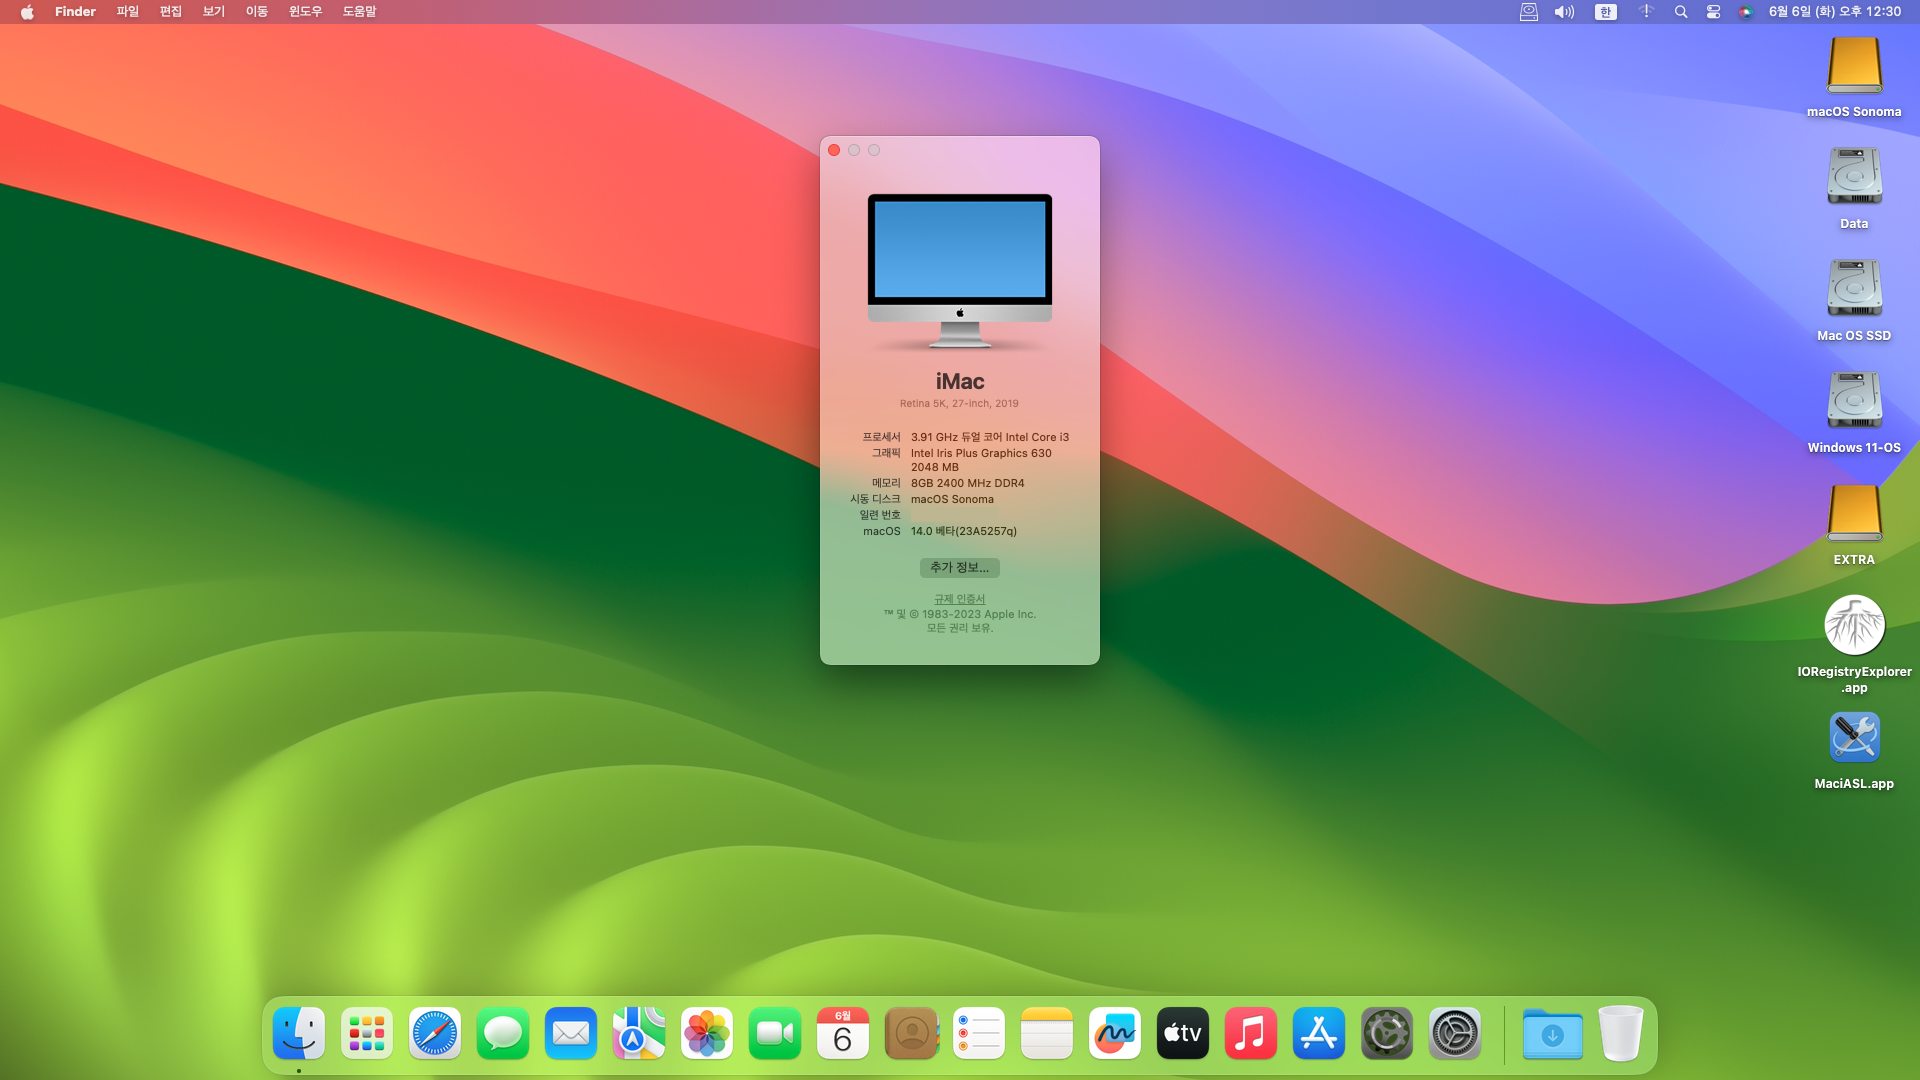Viewport: 1920px width, 1080px height.
Task: Click the iMac image in About window
Action: (960, 271)
